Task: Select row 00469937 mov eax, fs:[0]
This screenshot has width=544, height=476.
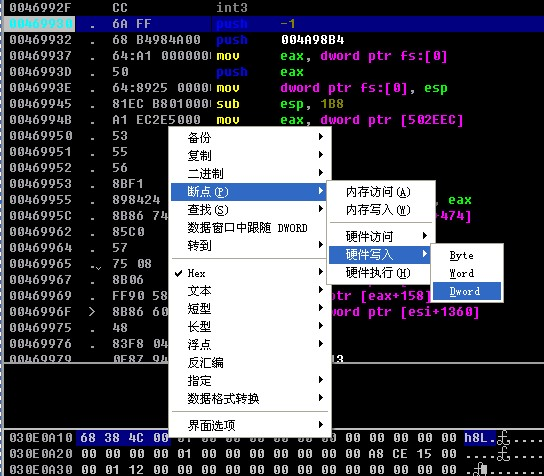Action: (274, 56)
